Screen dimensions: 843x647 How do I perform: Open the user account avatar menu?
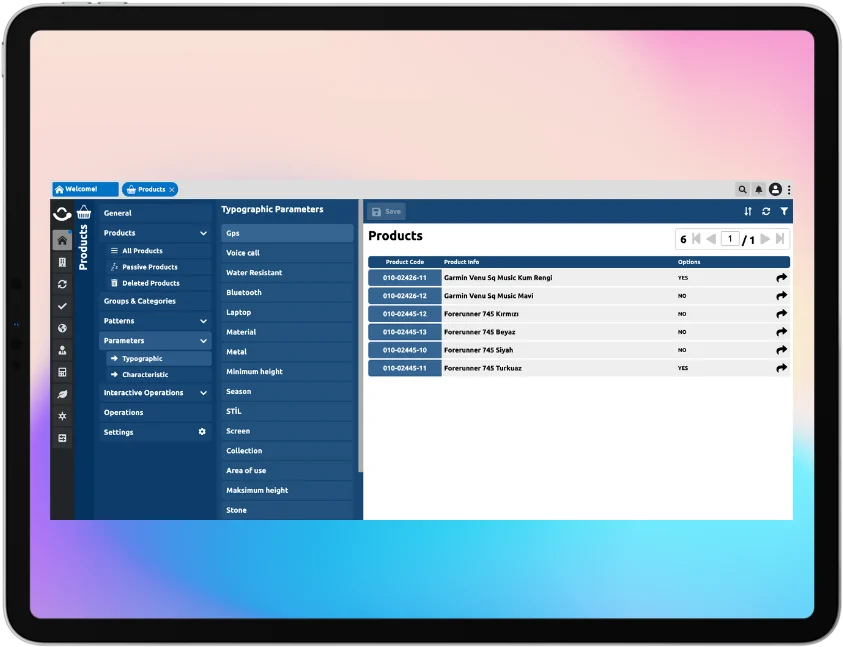coord(775,189)
